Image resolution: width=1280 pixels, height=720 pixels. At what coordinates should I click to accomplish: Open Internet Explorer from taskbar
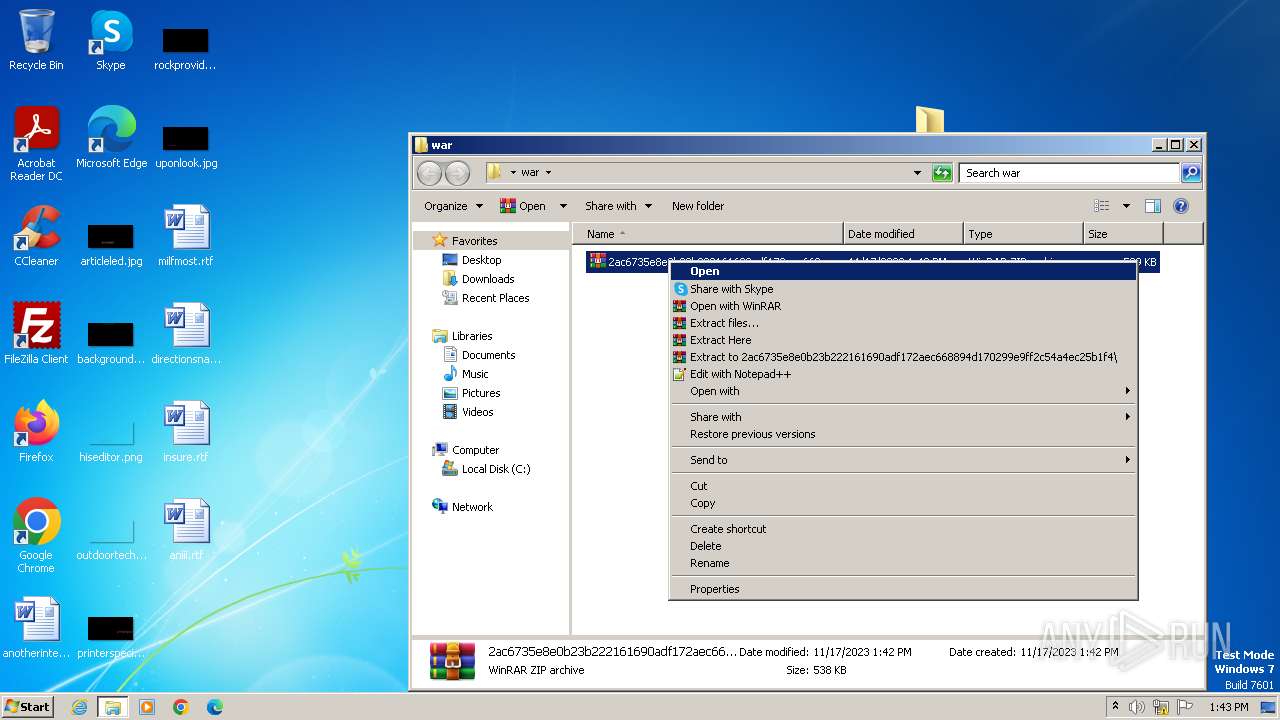point(79,707)
